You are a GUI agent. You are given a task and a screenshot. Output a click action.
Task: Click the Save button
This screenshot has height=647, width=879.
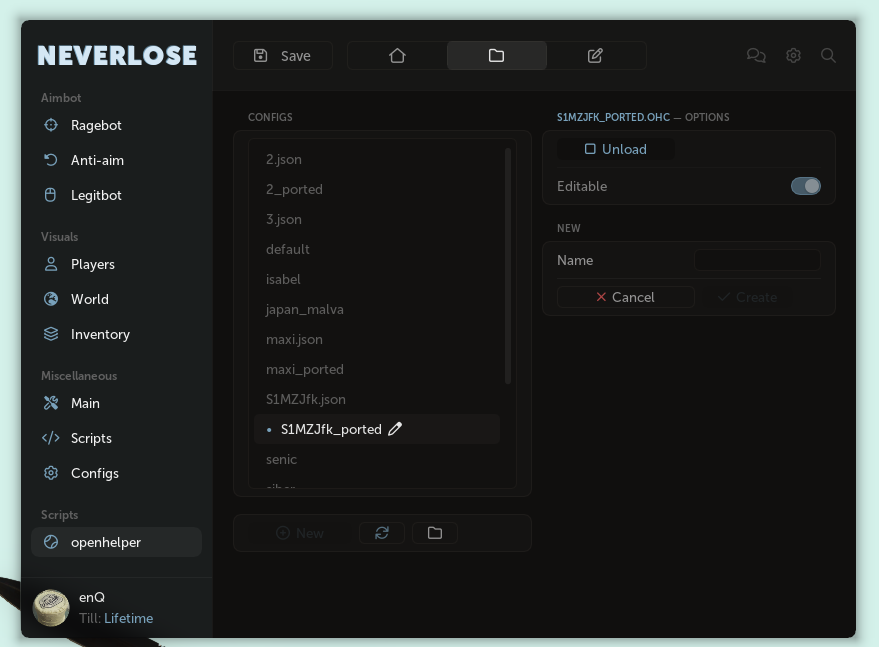point(283,56)
